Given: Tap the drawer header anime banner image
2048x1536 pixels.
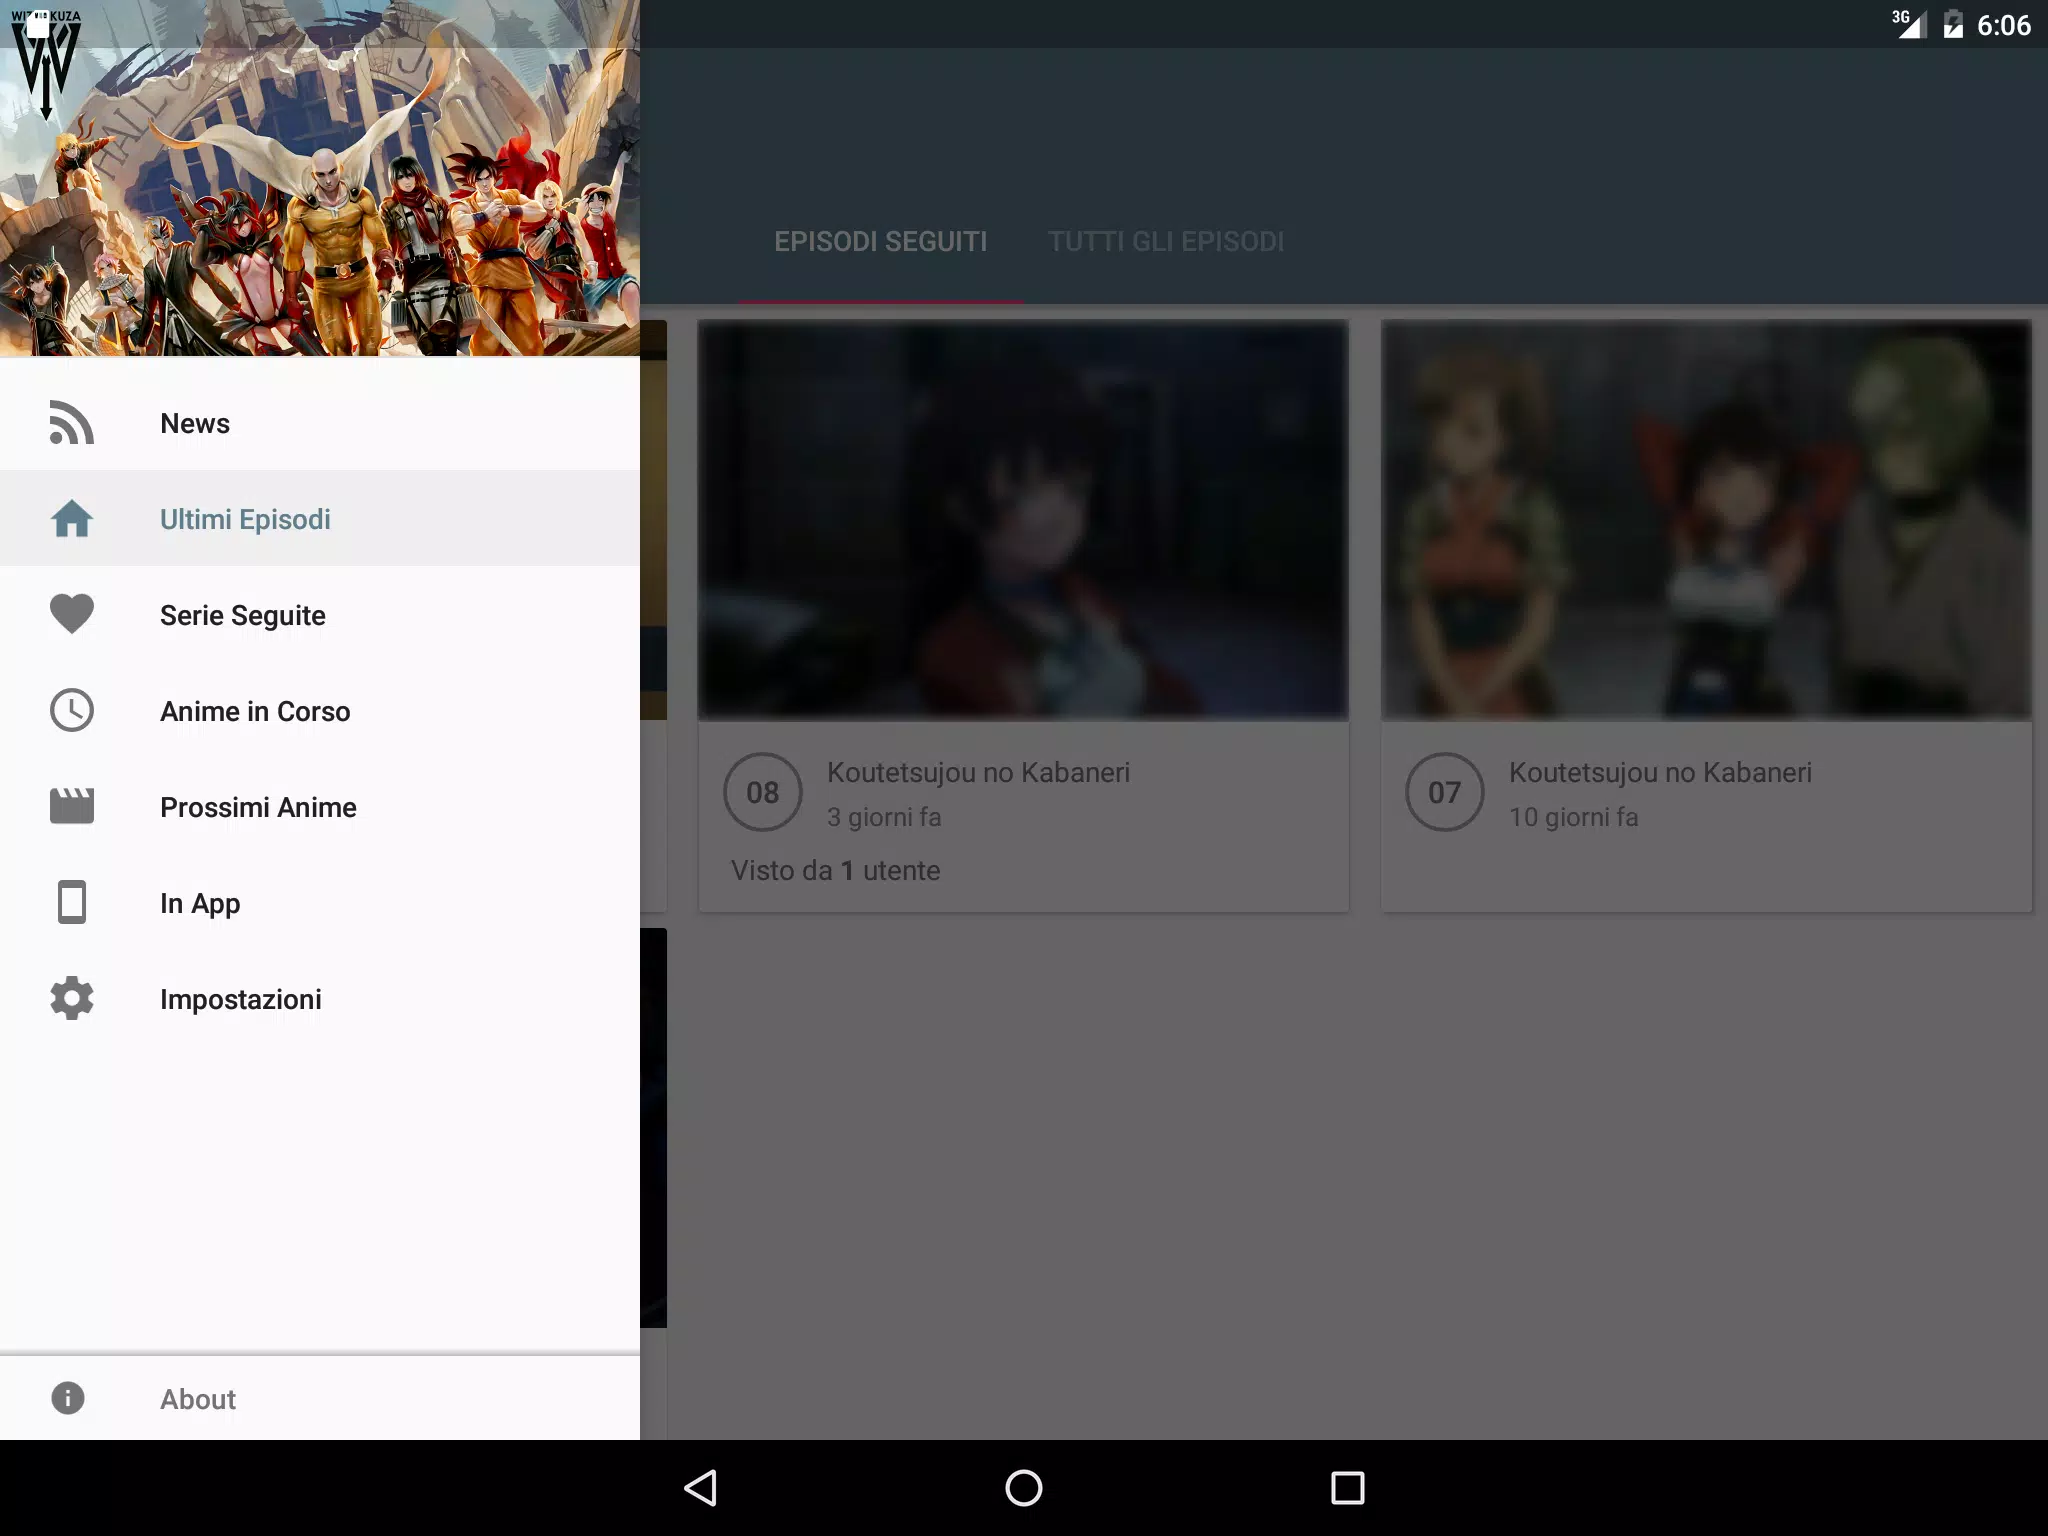Looking at the screenshot, I should click(320, 178).
